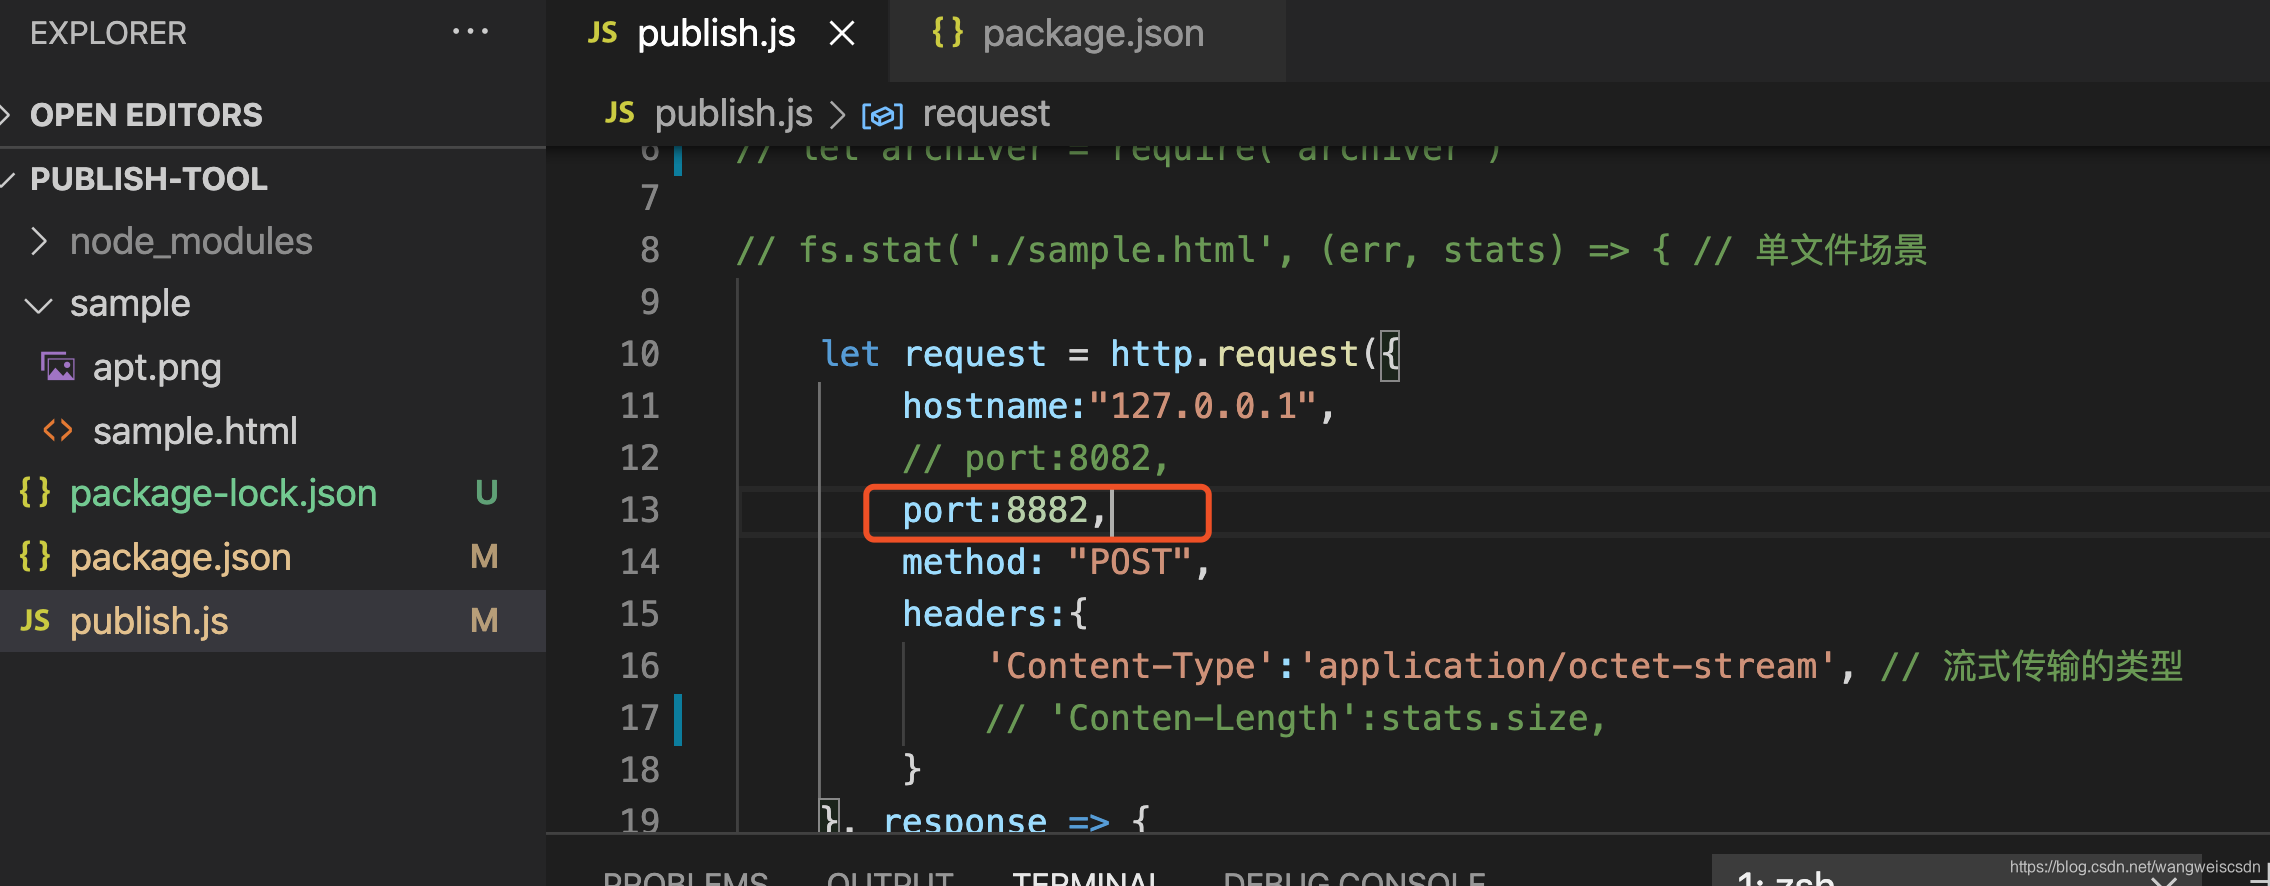Close the publish.js editor tab
Image resolution: width=2270 pixels, height=886 pixels.
(842, 34)
